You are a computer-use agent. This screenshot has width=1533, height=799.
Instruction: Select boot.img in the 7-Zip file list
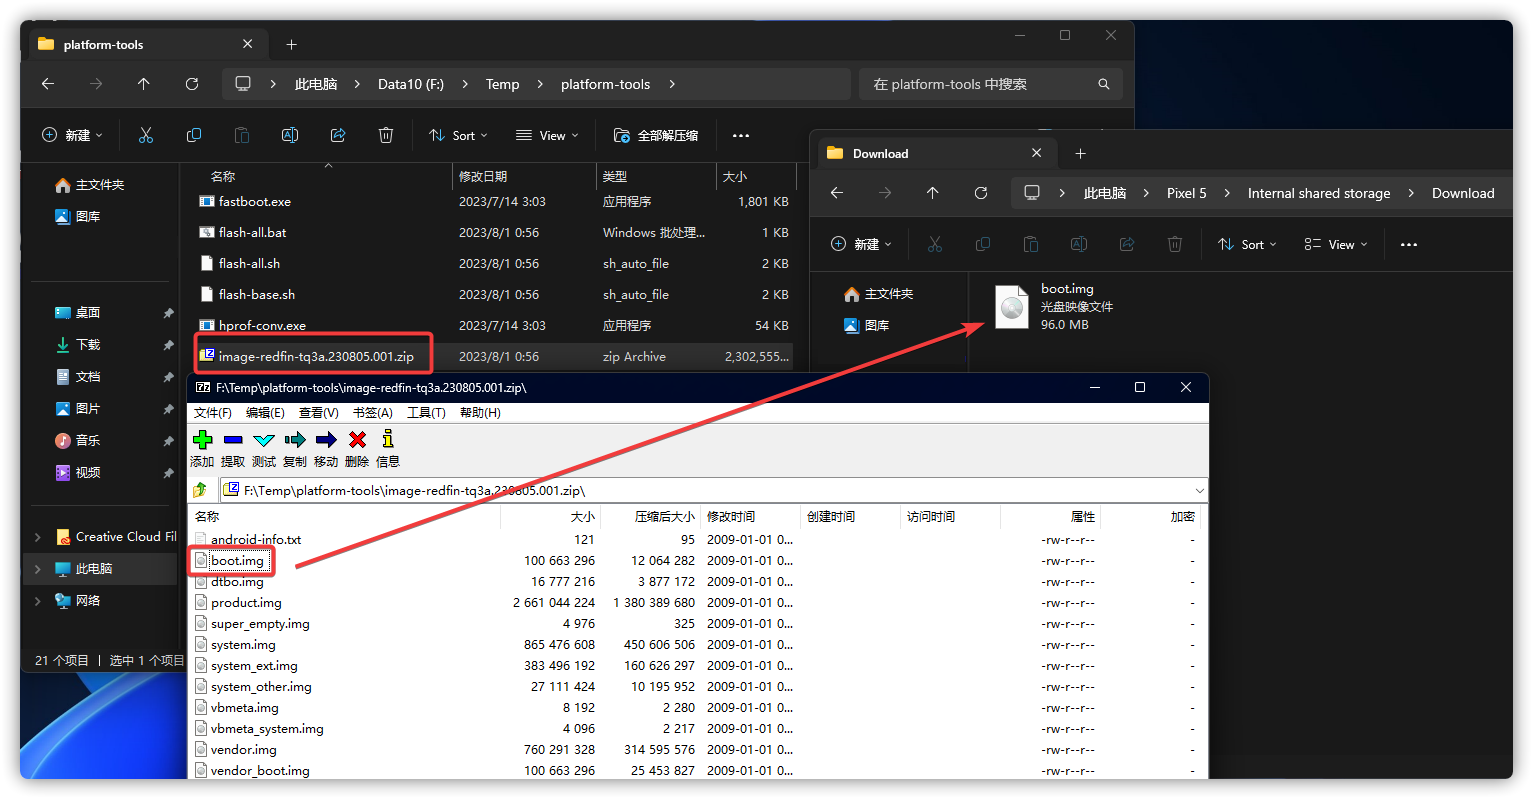pos(237,561)
